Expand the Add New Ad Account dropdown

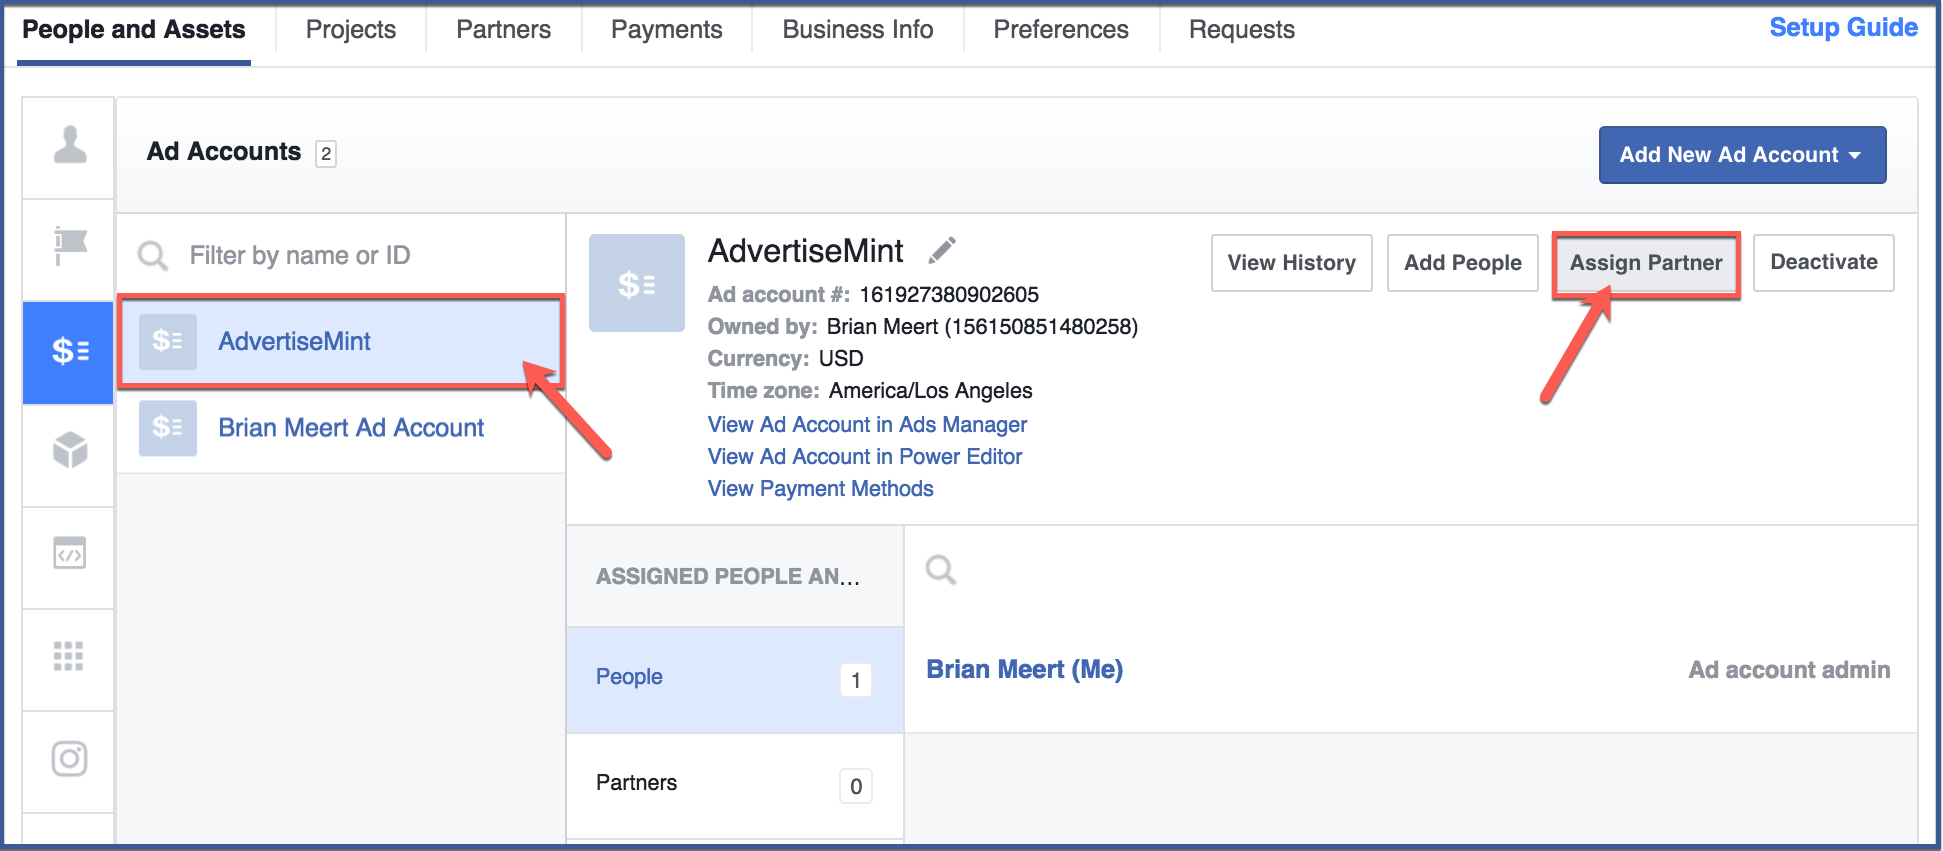pos(1741,155)
